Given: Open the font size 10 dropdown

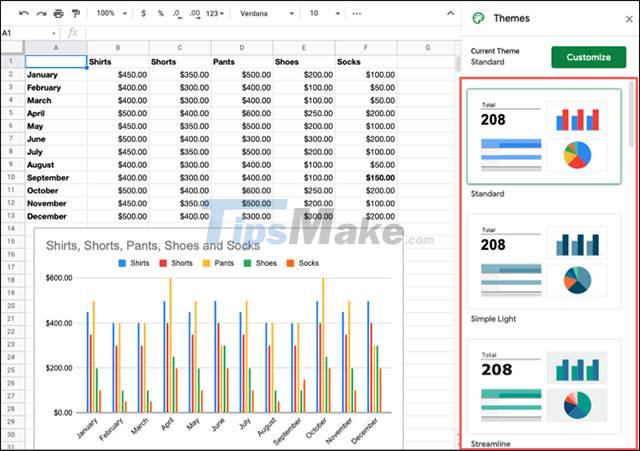Looking at the screenshot, I should coord(324,13).
